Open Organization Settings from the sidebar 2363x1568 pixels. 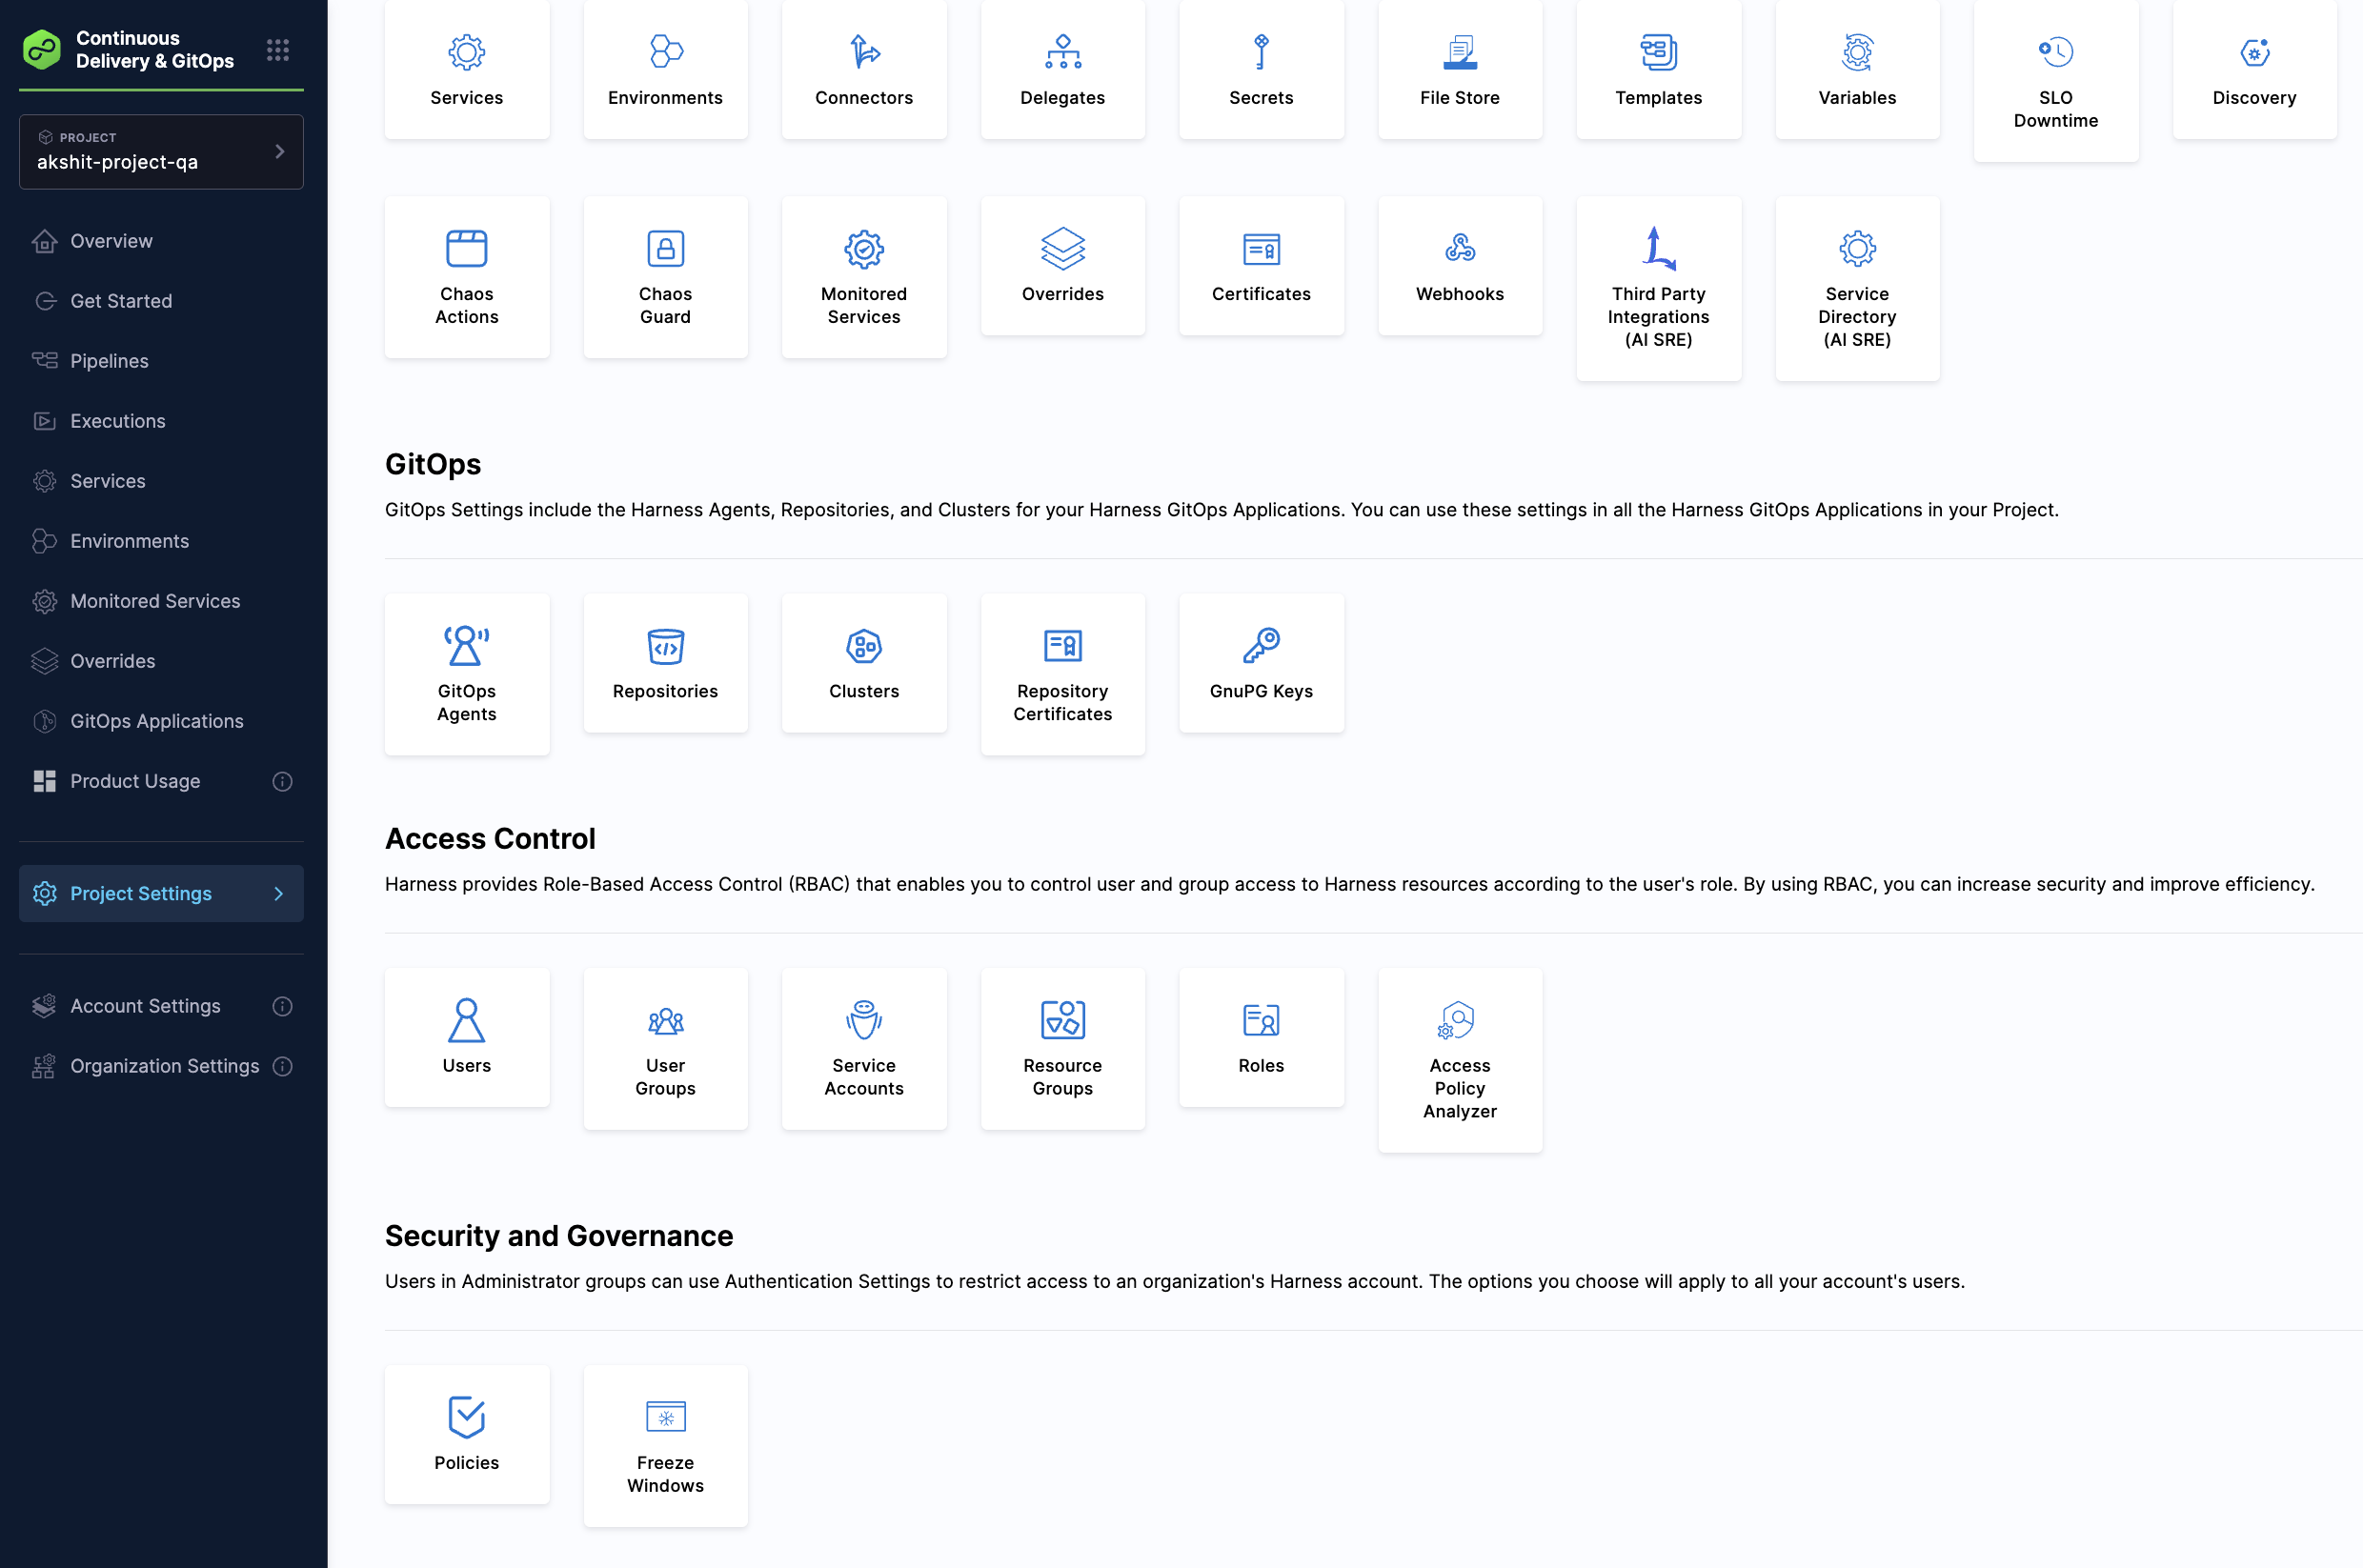pos(163,1066)
